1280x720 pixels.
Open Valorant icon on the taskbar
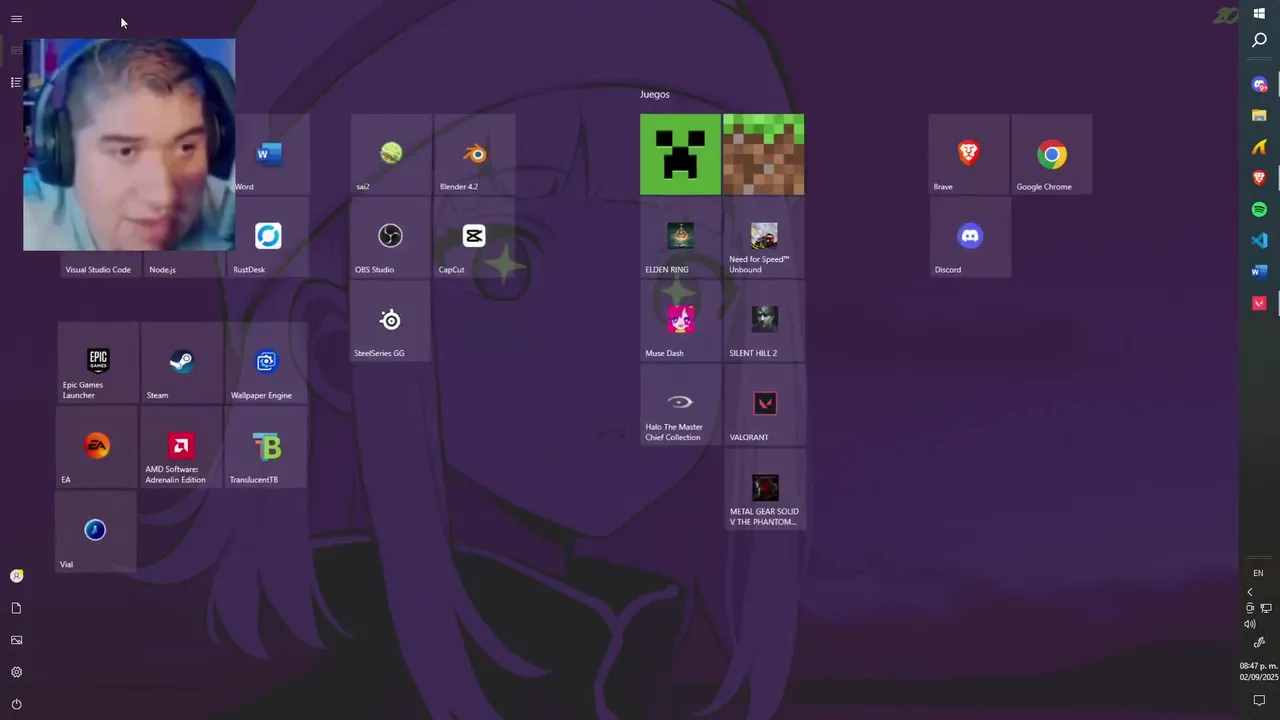[1259, 303]
